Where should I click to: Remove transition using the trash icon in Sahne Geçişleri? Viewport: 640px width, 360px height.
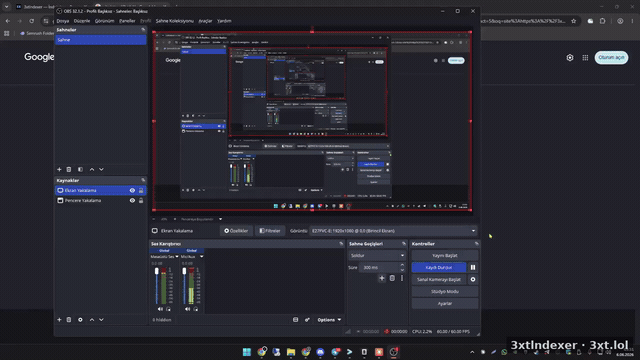[x=392, y=278]
